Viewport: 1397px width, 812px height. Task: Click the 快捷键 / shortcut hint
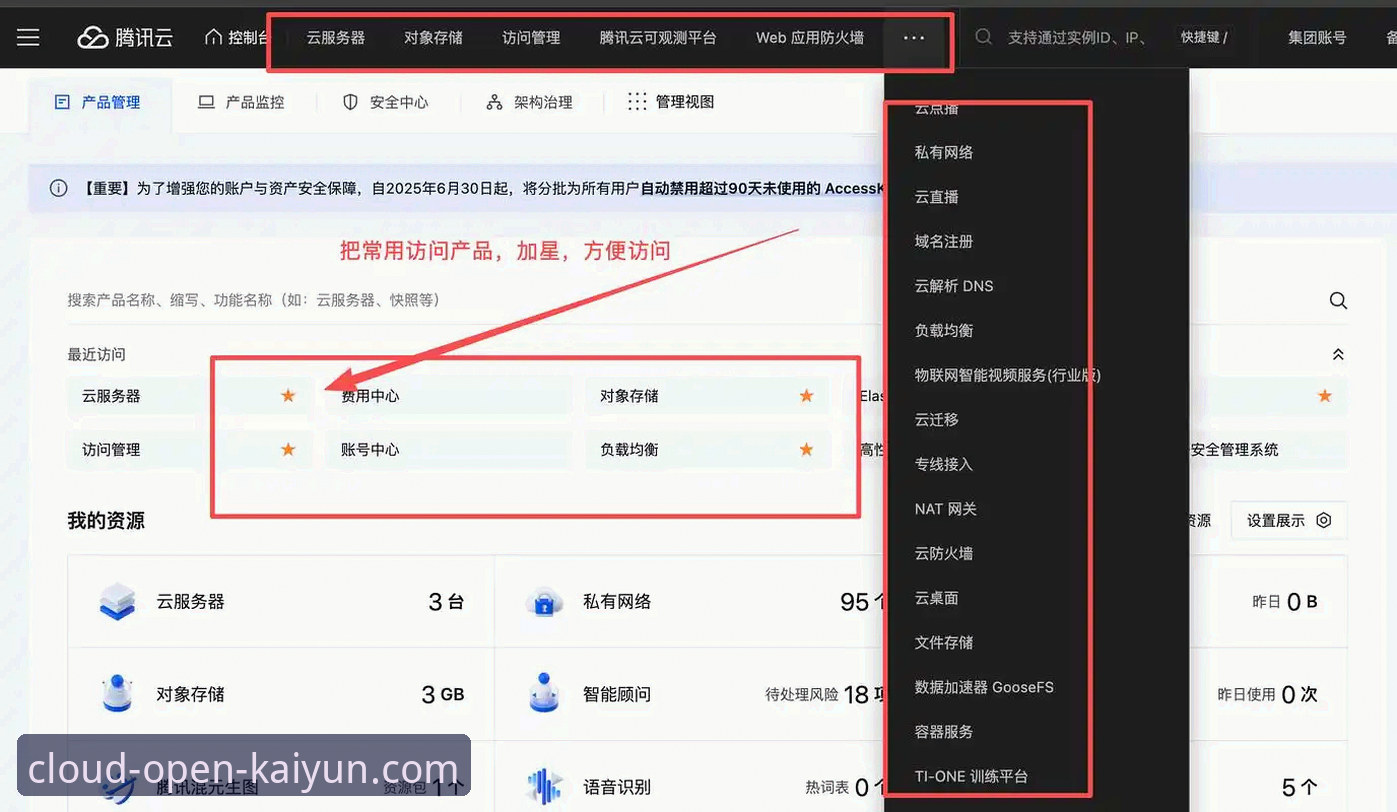click(1204, 38)
